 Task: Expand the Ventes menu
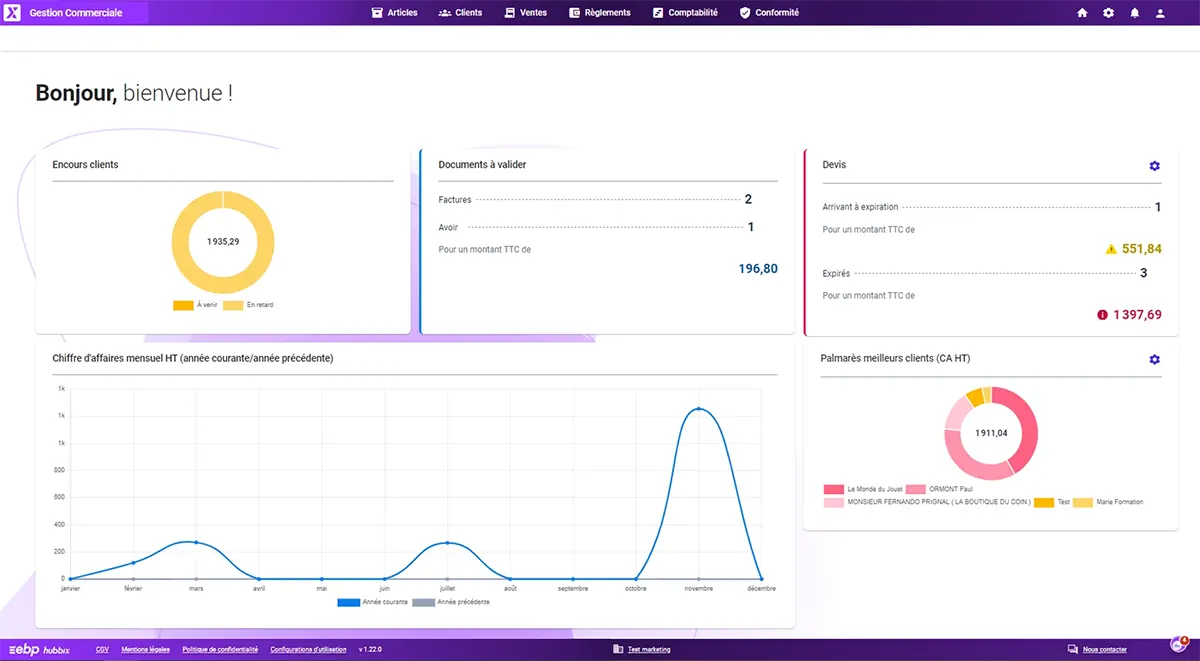tap(526, 13)
